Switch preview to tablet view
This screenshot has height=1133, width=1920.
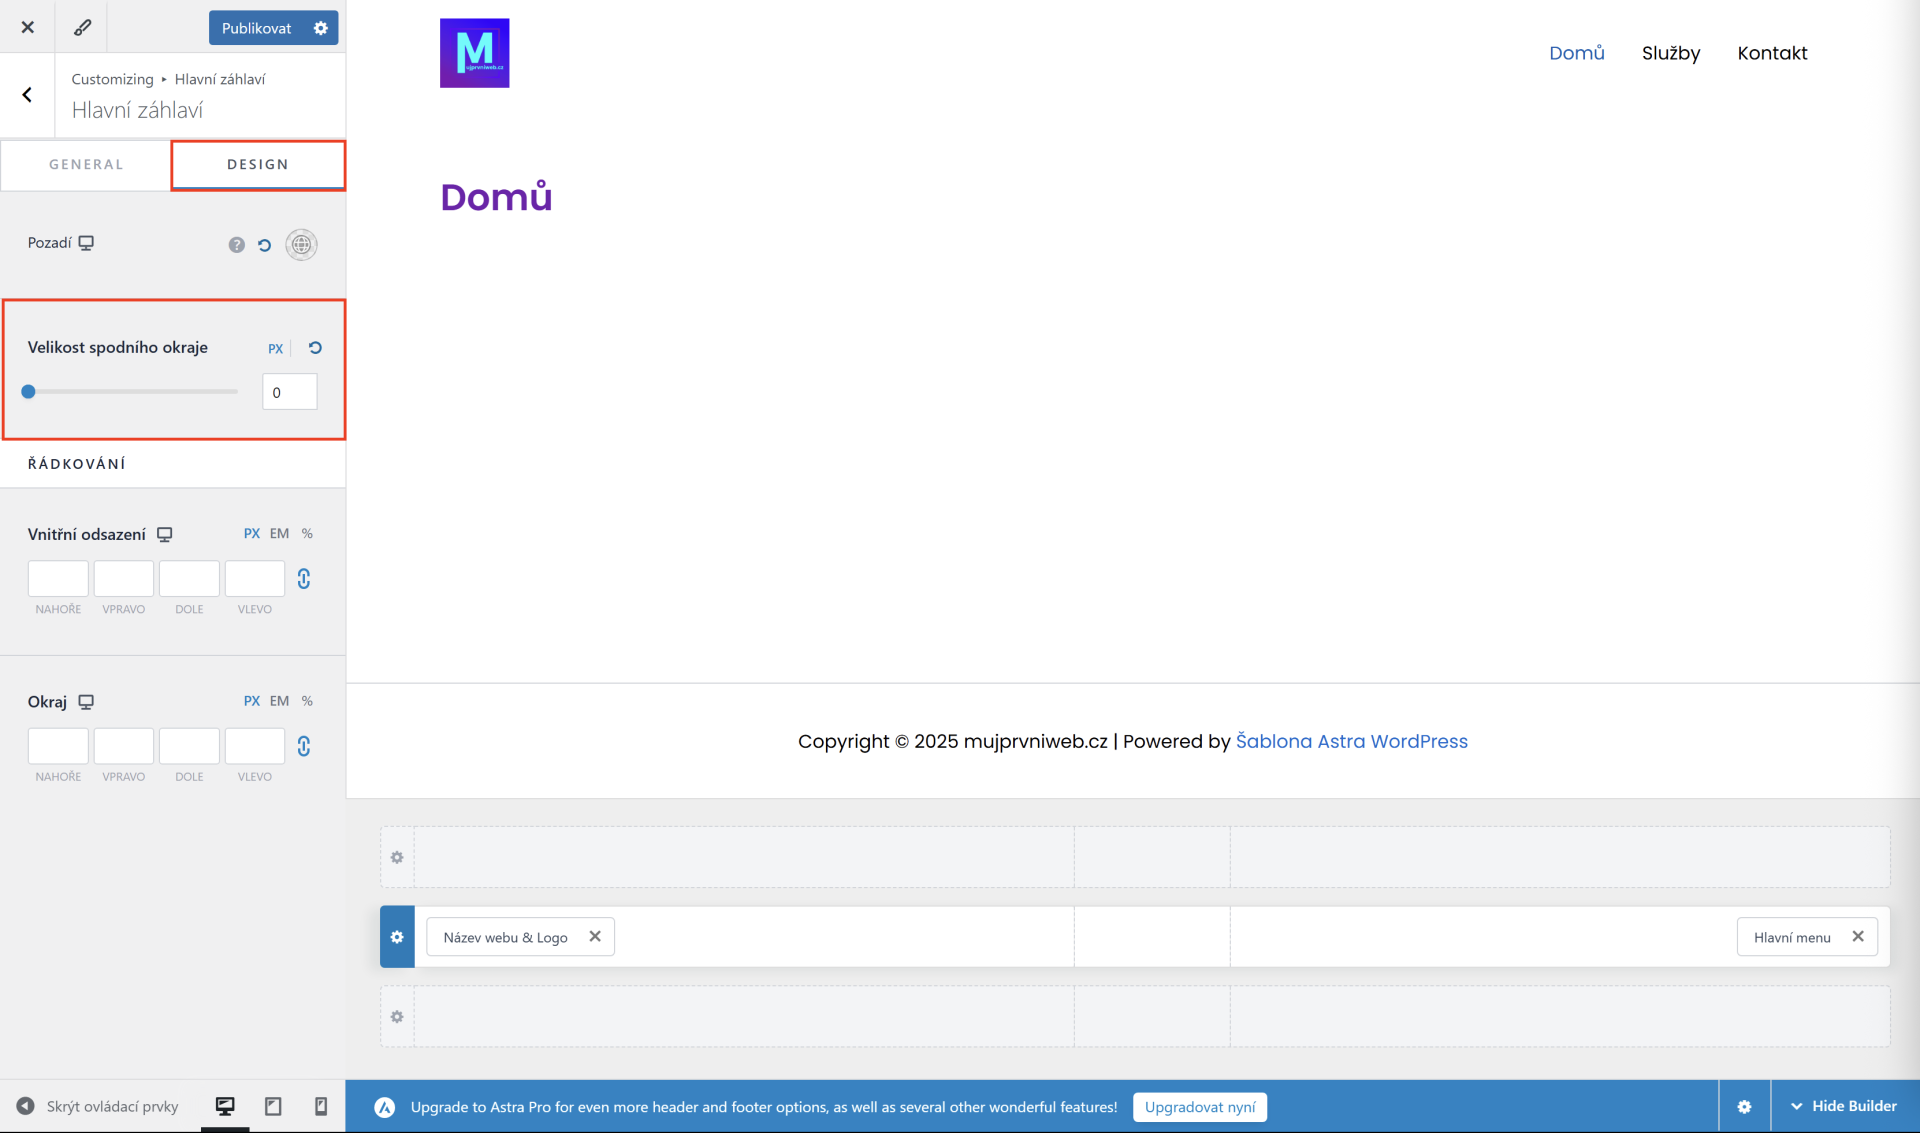273,1106
